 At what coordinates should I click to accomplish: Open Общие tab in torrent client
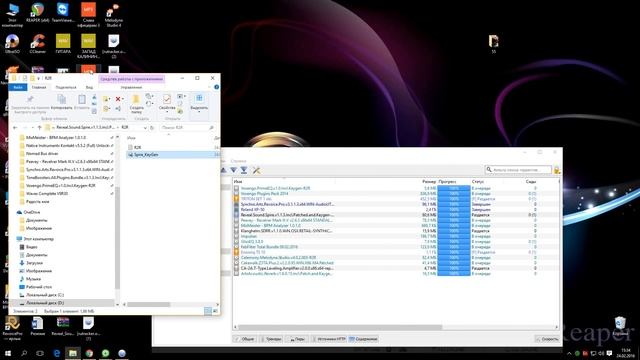click(244, 339)
